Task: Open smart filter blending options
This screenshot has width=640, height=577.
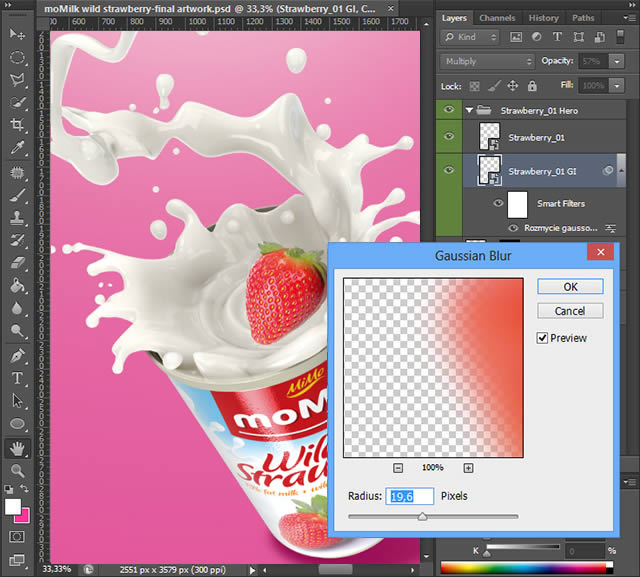Action: tap(611, 229)
